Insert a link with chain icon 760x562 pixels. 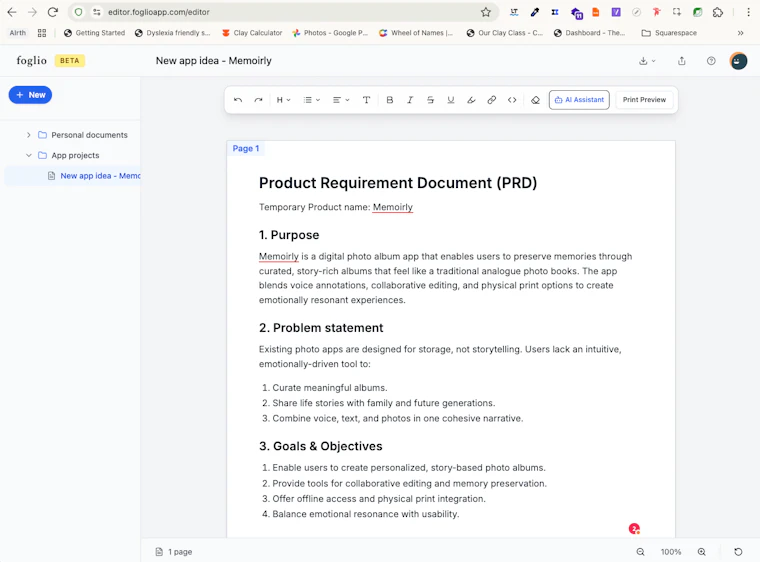coord(491,100)
